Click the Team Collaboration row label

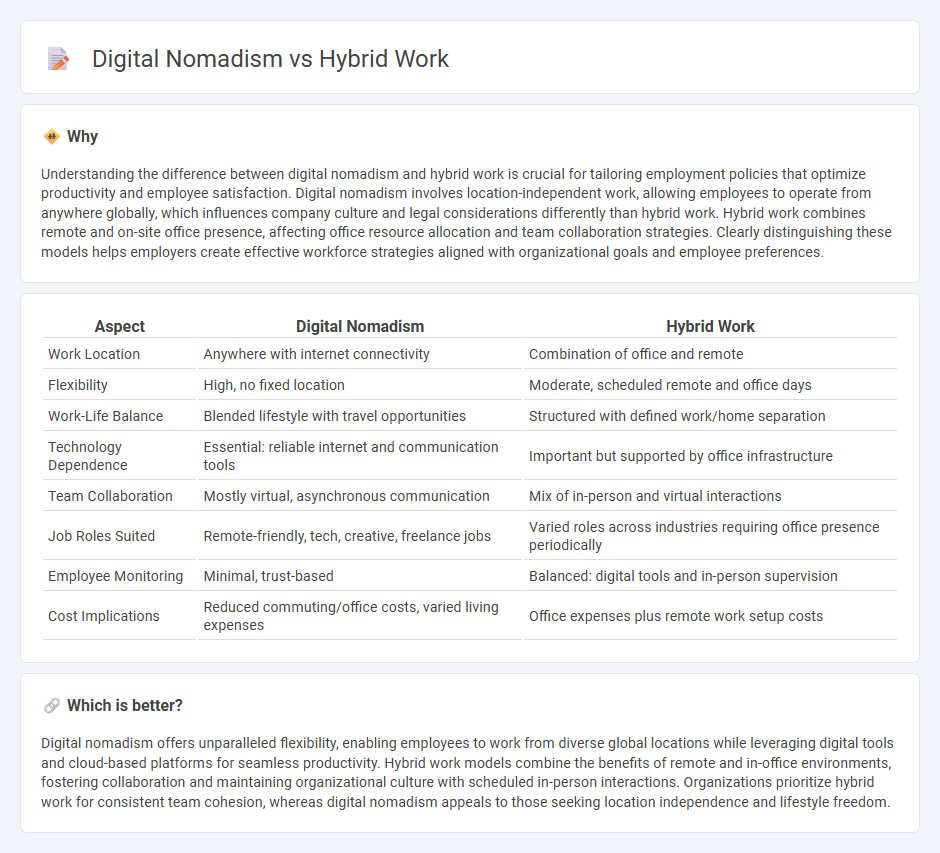click(110, 496)
